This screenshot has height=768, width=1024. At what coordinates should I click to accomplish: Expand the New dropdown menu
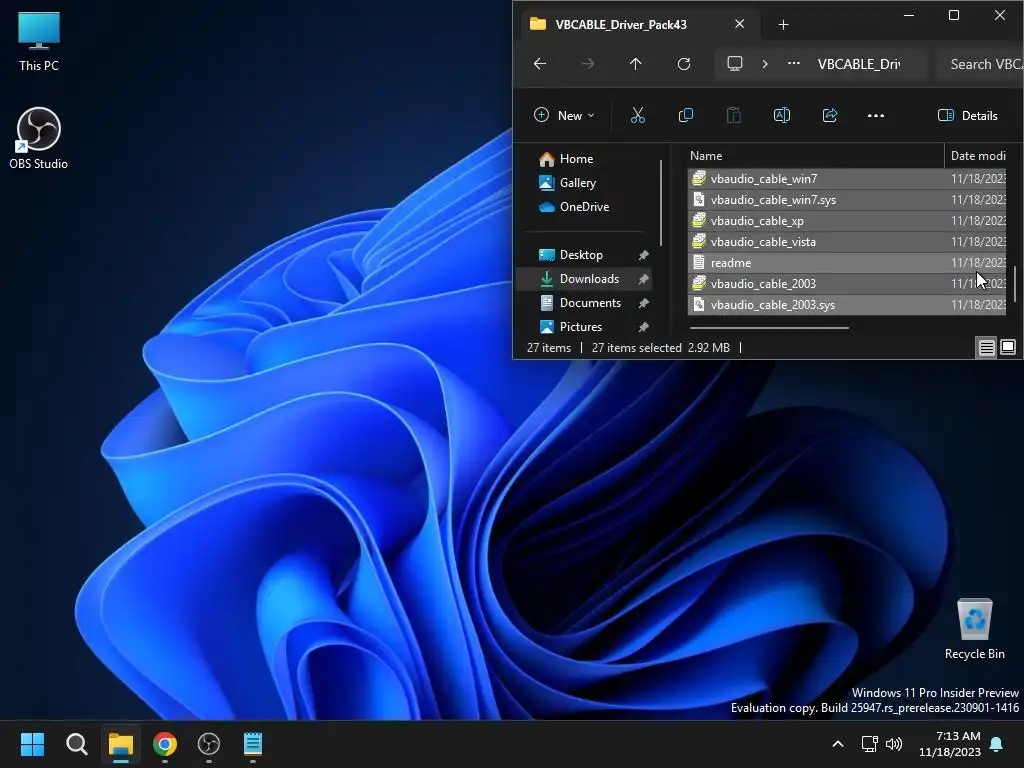pos(564,116)
